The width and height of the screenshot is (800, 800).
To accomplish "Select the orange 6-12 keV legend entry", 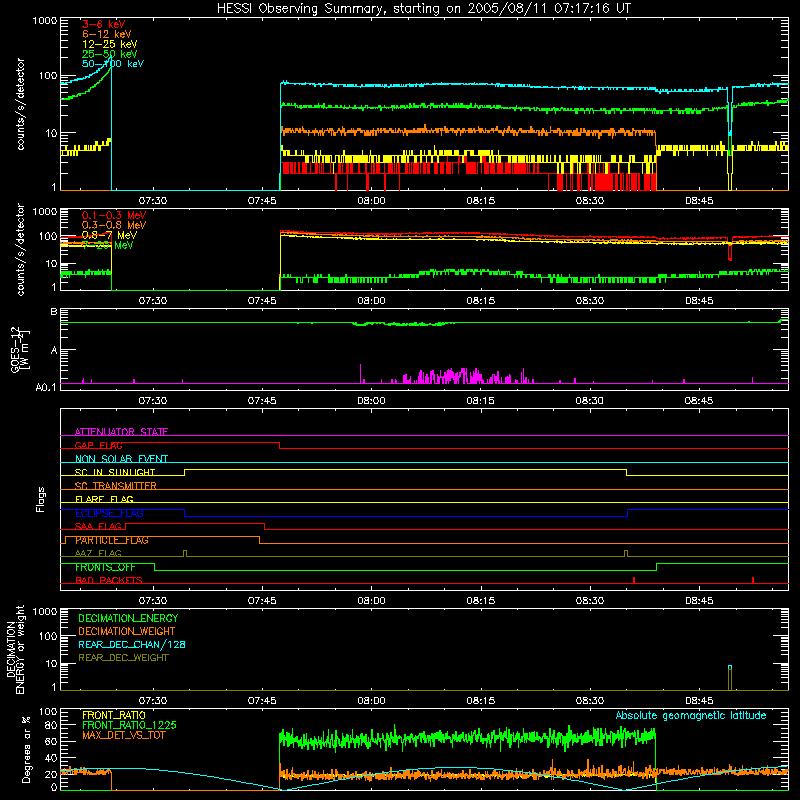I will (x=107, y=34).
